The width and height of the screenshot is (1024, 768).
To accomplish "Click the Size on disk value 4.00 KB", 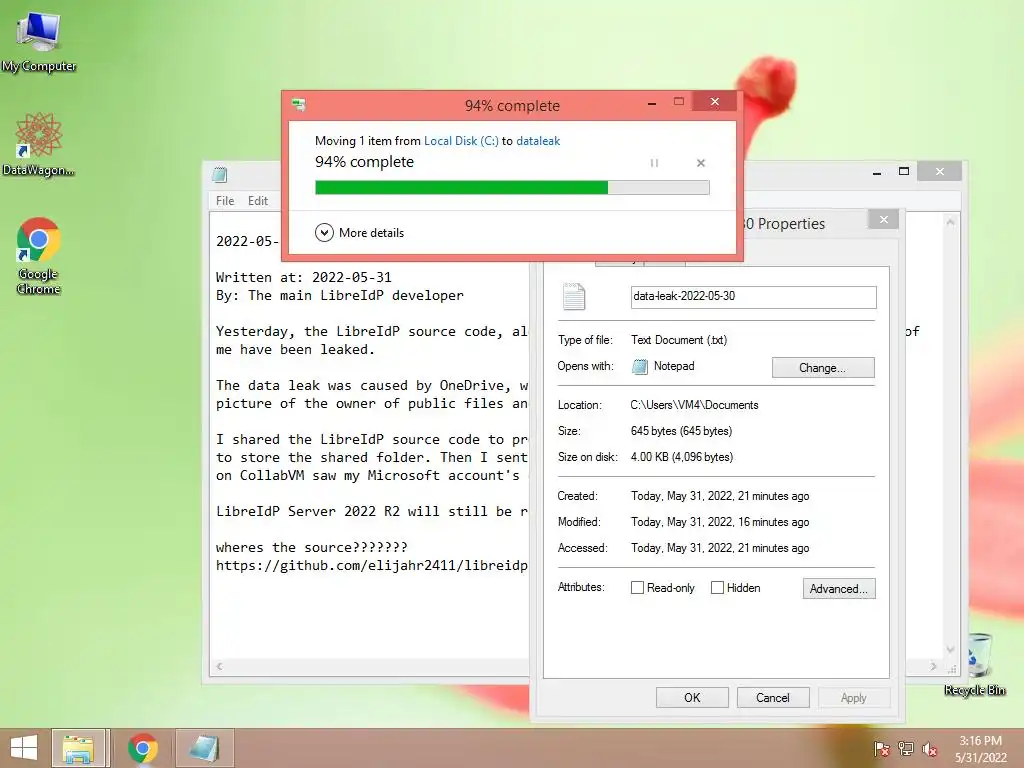I will (x=682, y=457).
